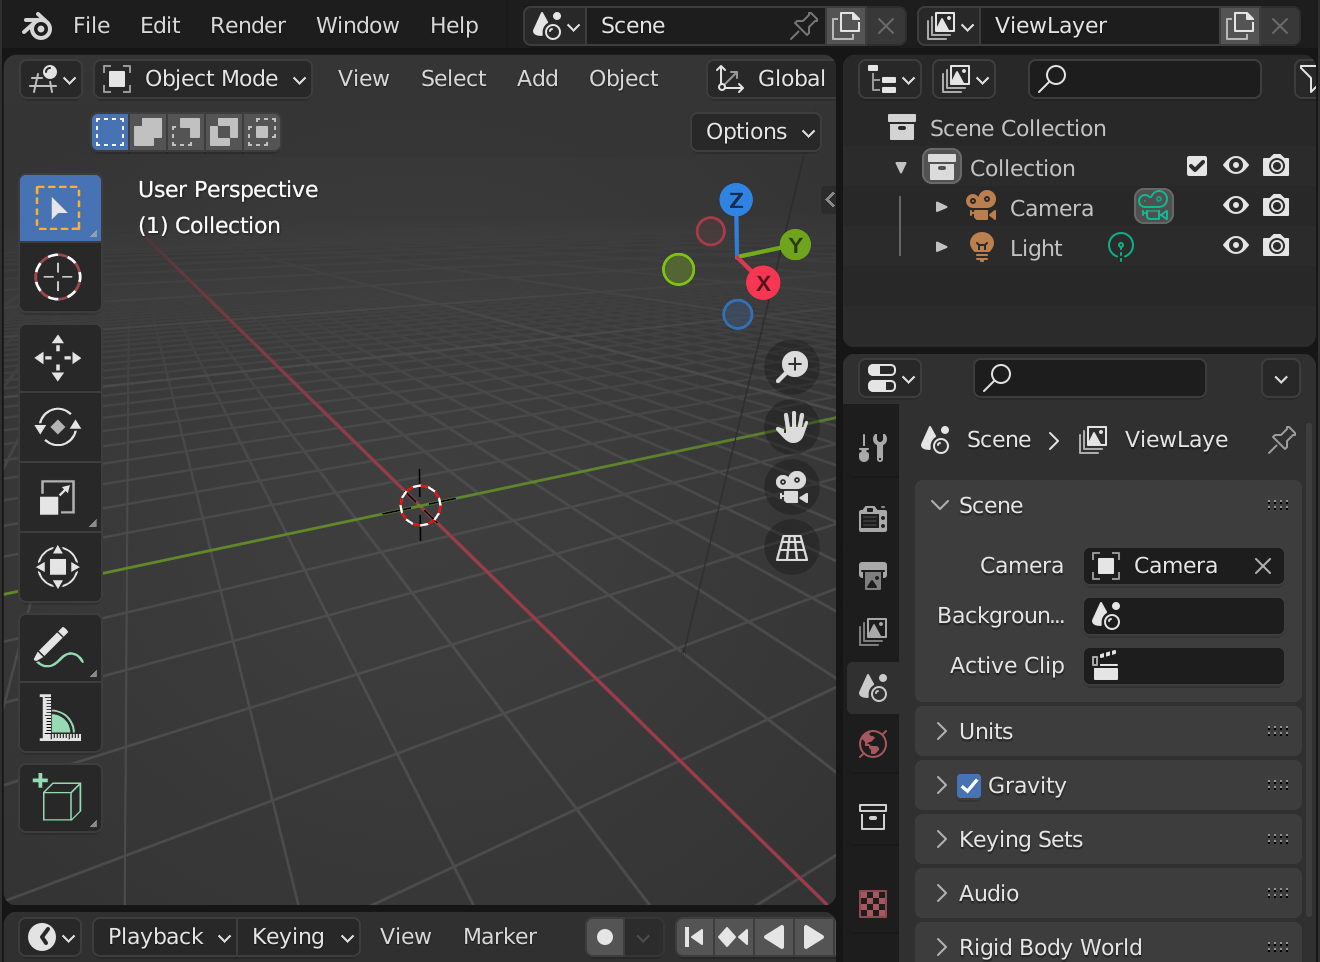Set selection mode to invert
This screenshot has height=962, width=1320.
(x=224, y=132)
